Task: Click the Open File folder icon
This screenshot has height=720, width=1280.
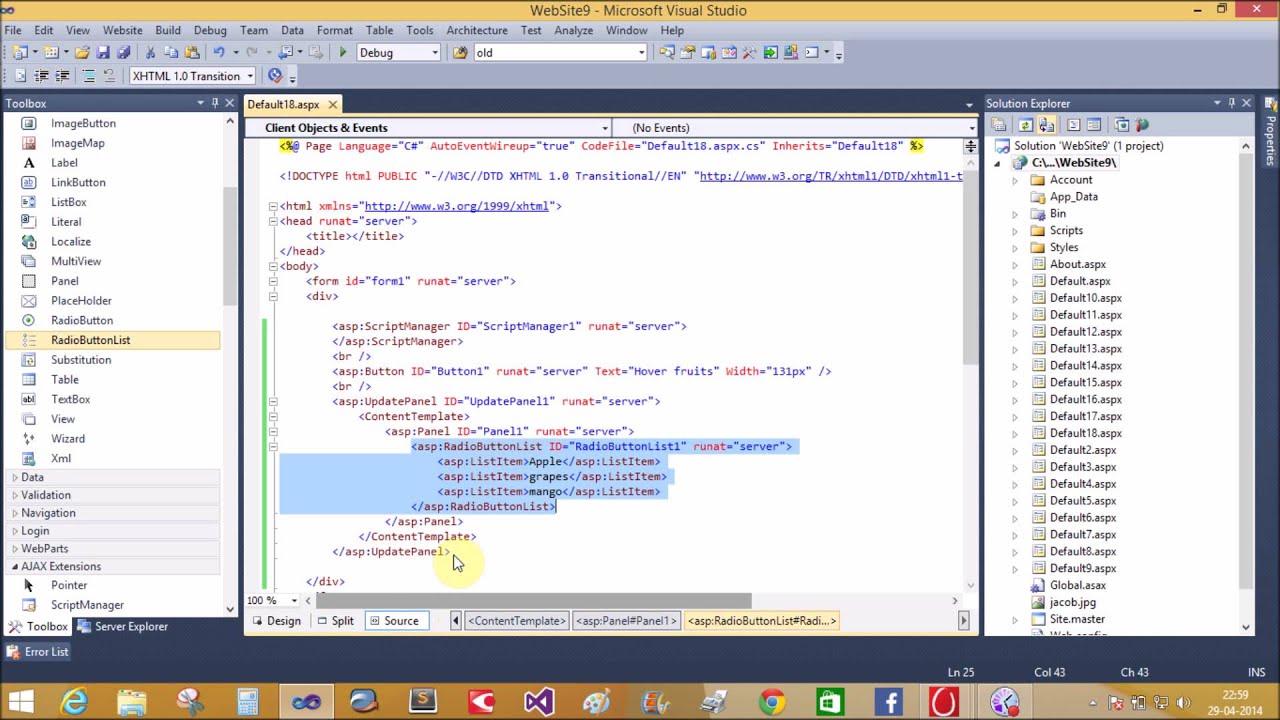Action: point(82,52)
